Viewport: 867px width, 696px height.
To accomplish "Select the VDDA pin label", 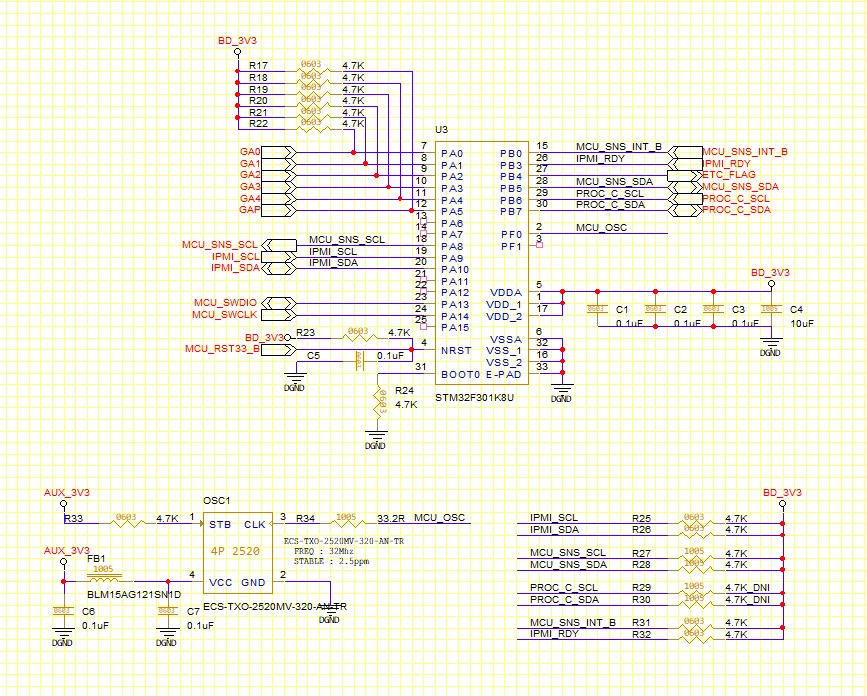I will point(506,292).
